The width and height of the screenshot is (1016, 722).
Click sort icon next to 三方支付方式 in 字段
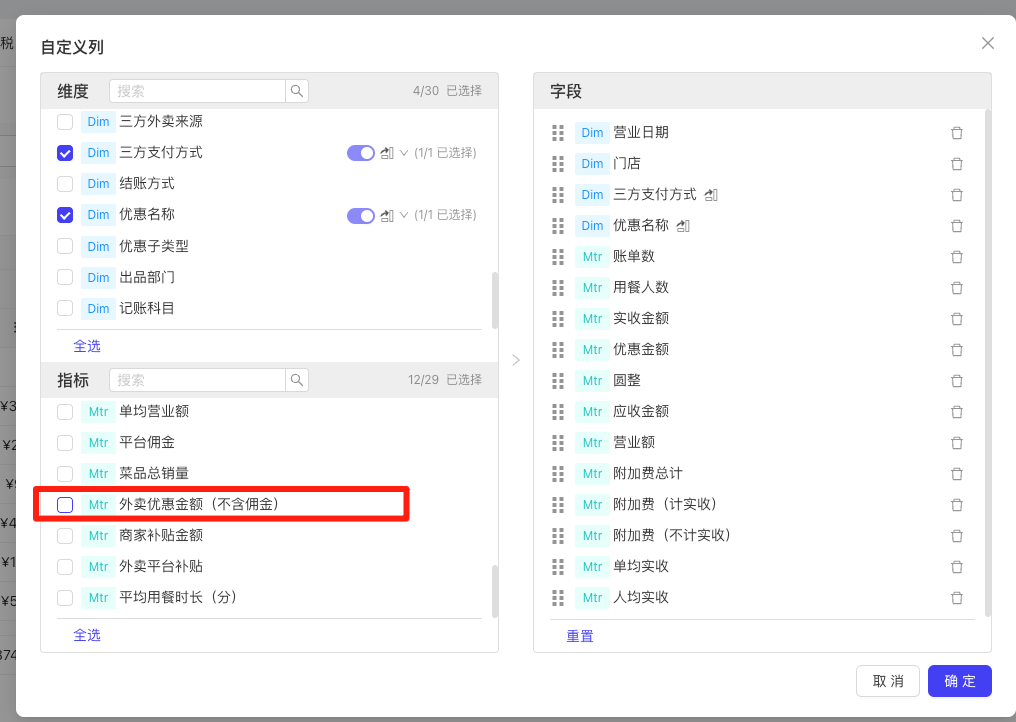click(x=711, y=195)
